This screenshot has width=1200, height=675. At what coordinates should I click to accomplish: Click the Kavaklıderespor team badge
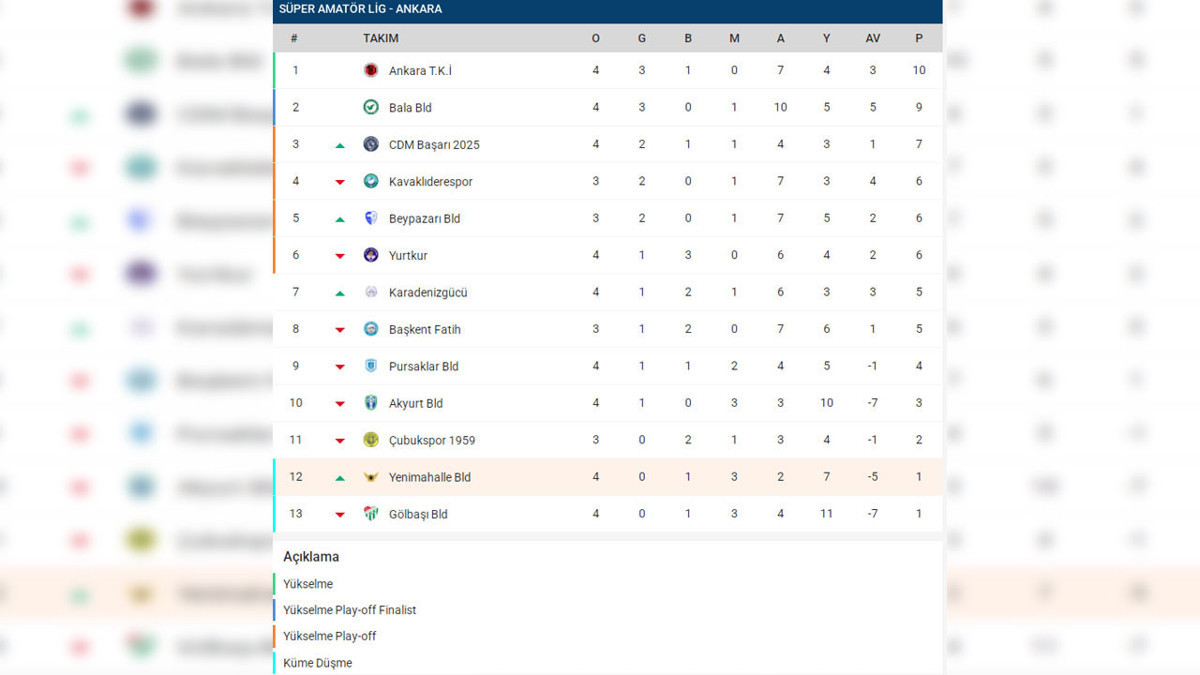(x=371, y=181)
